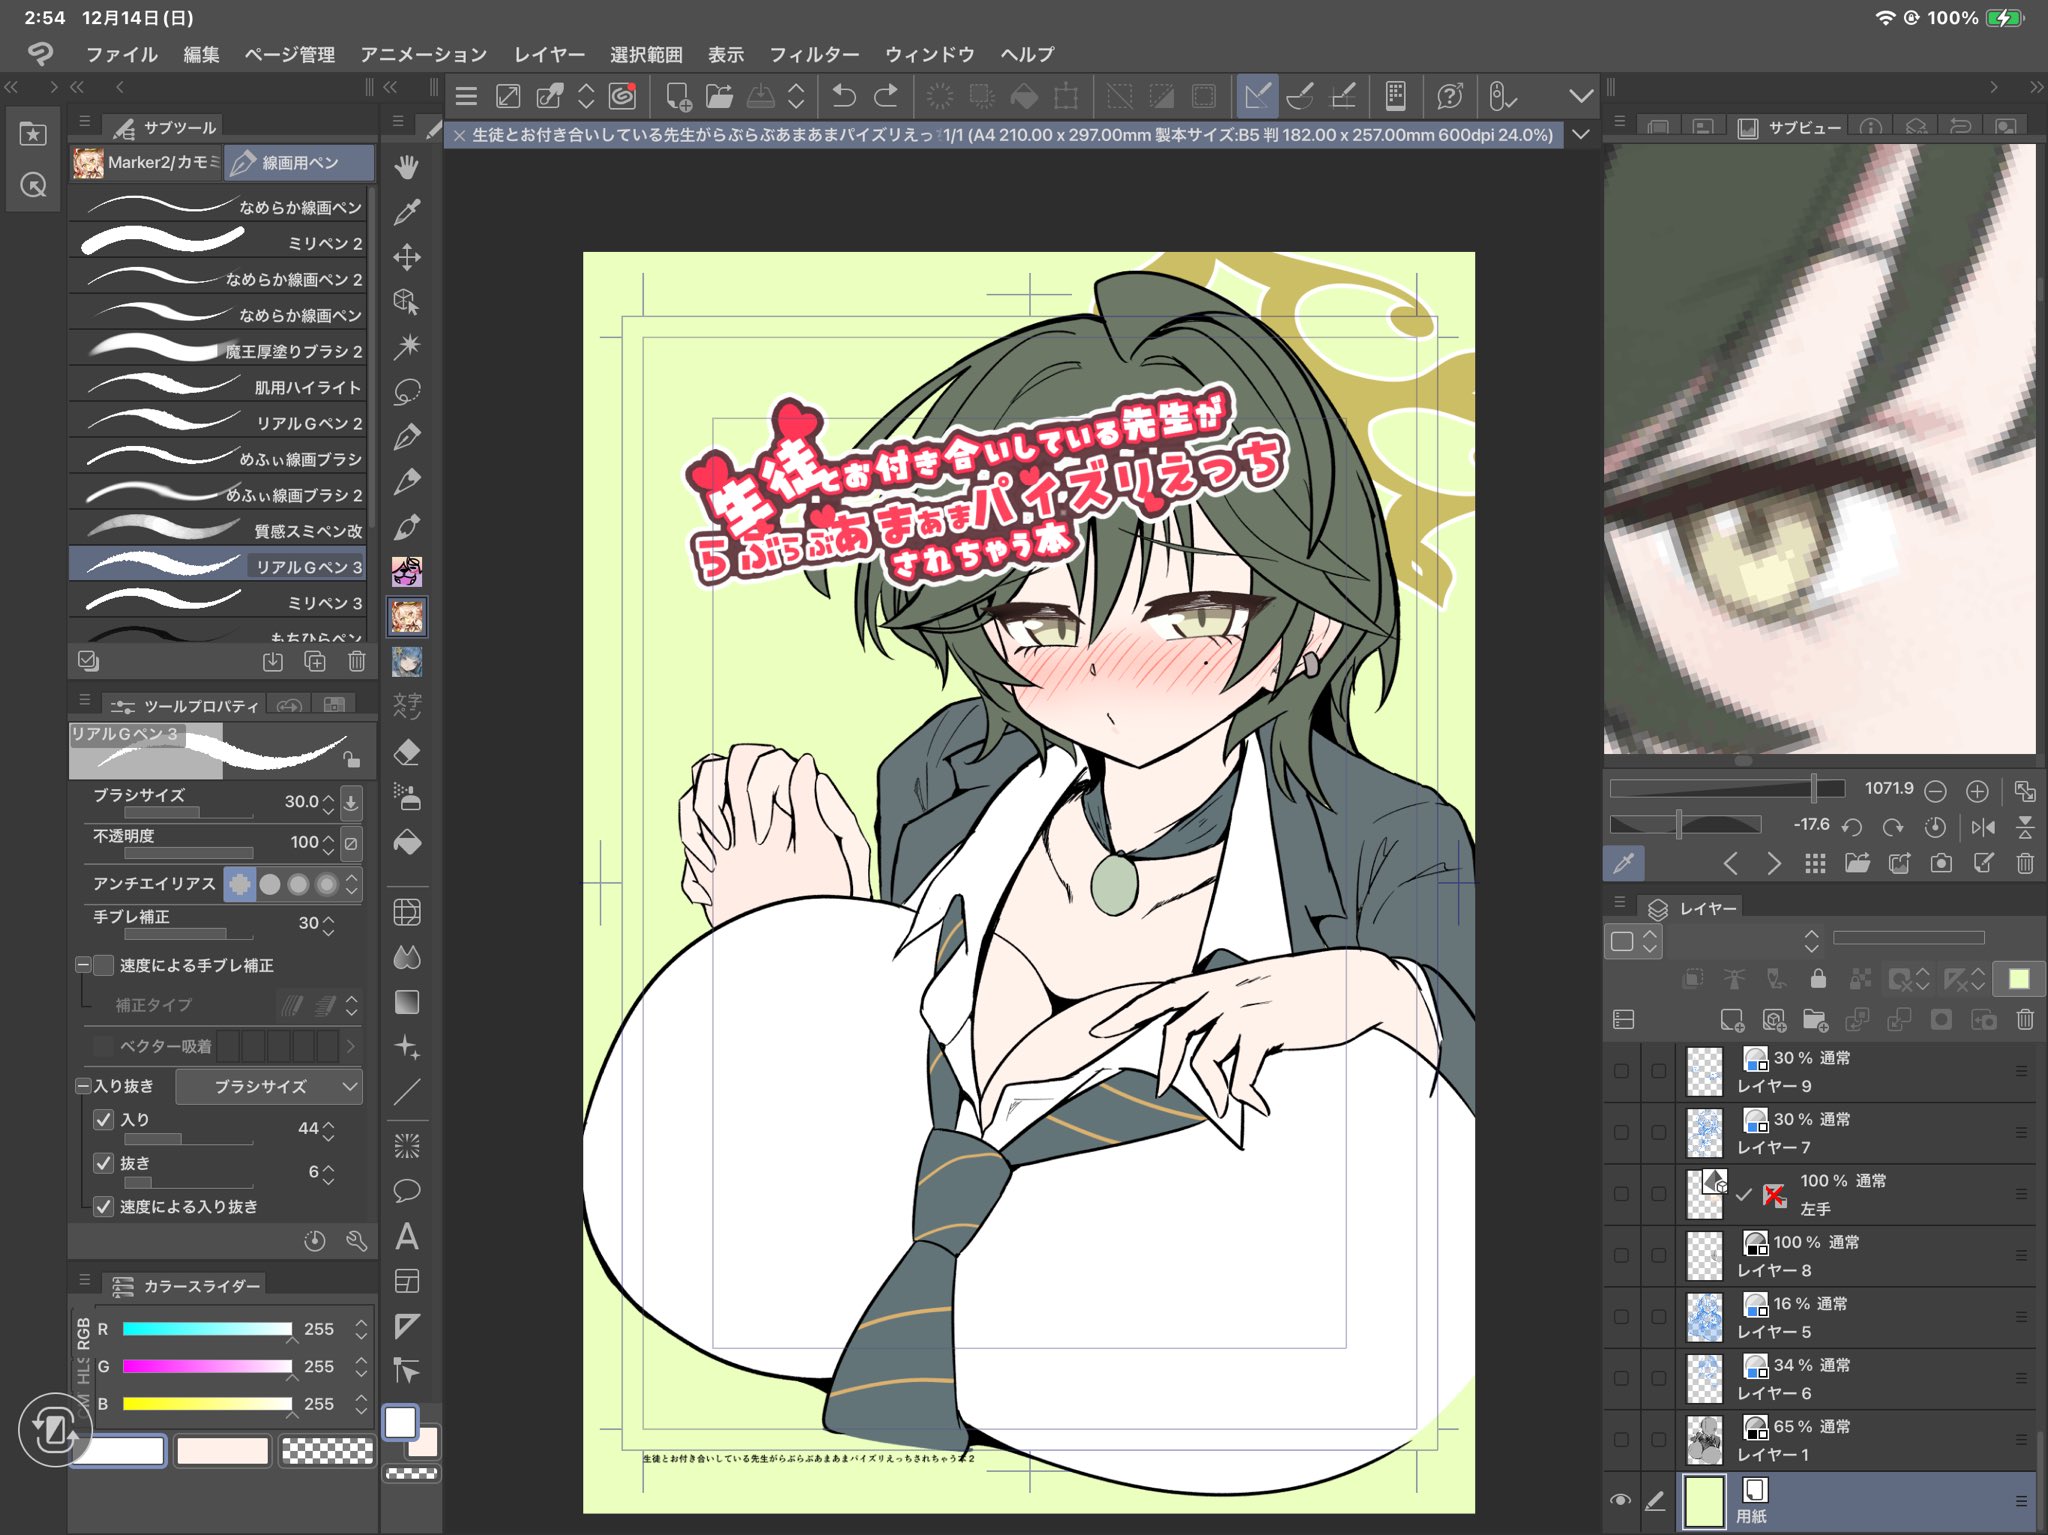Collapse the 入り抜き section expander
Screen dimensions: 2048x1535
84,1086
